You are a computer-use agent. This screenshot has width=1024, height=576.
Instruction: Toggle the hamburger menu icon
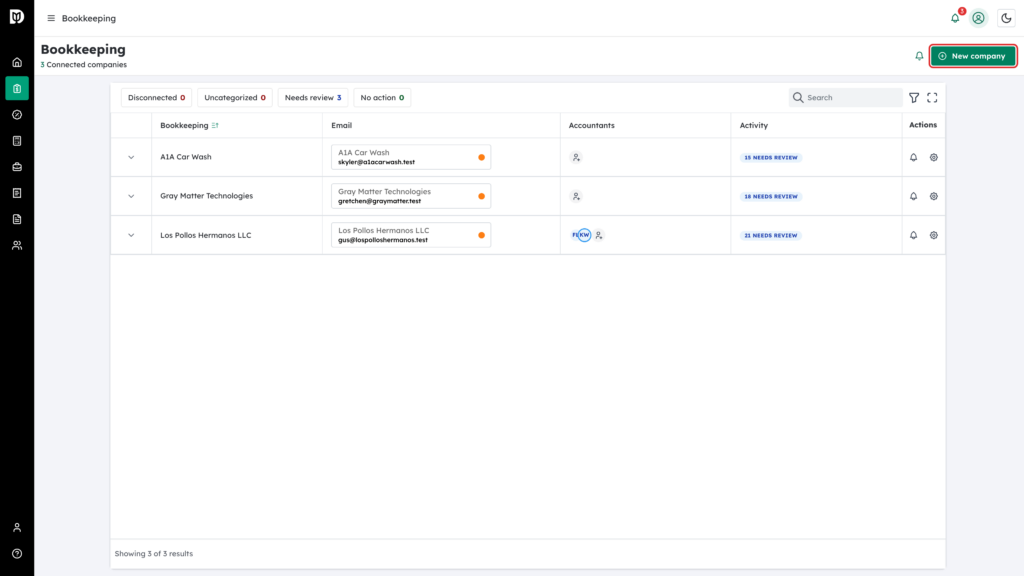51,18
